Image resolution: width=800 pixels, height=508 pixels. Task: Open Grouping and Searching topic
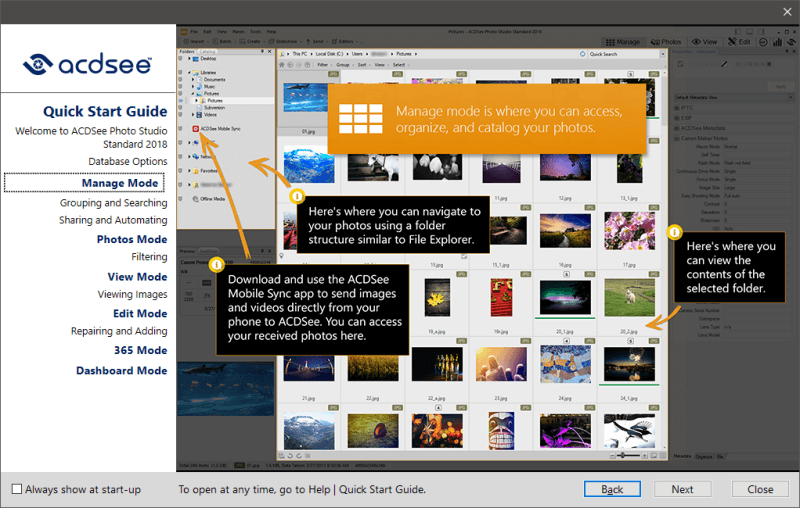tap(113, 202)
